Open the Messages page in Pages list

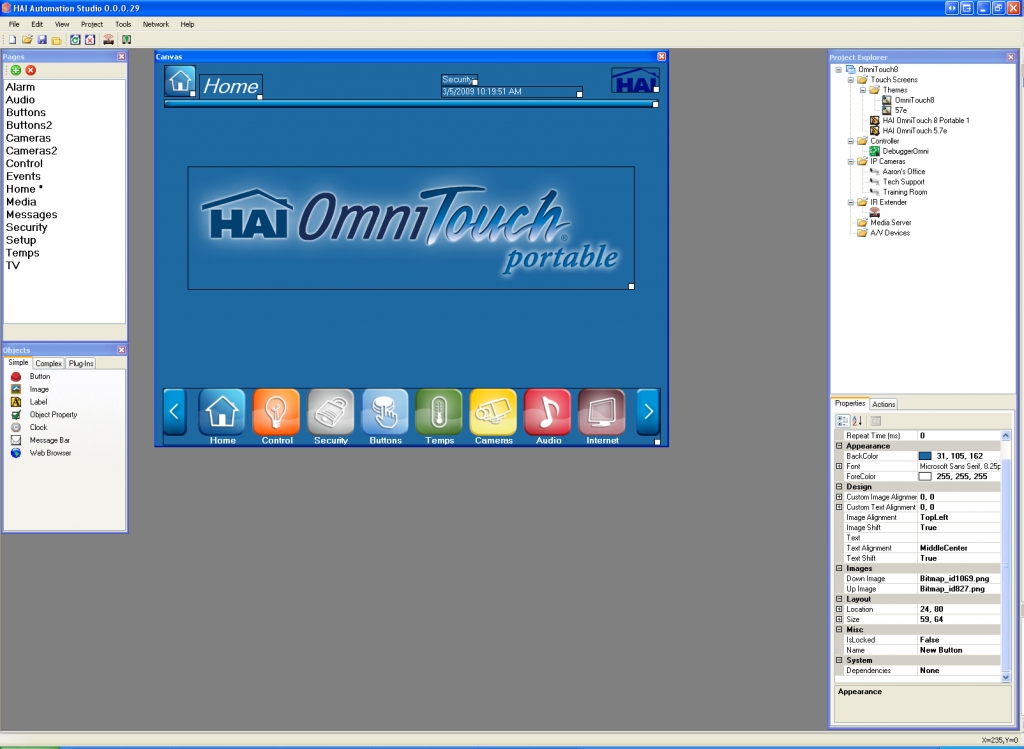31,215
